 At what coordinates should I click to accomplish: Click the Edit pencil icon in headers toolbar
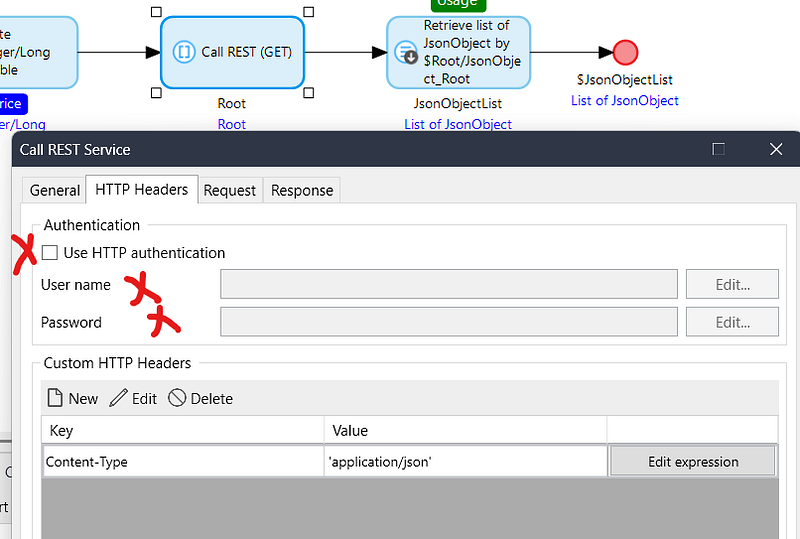click(x=119, y=398)
